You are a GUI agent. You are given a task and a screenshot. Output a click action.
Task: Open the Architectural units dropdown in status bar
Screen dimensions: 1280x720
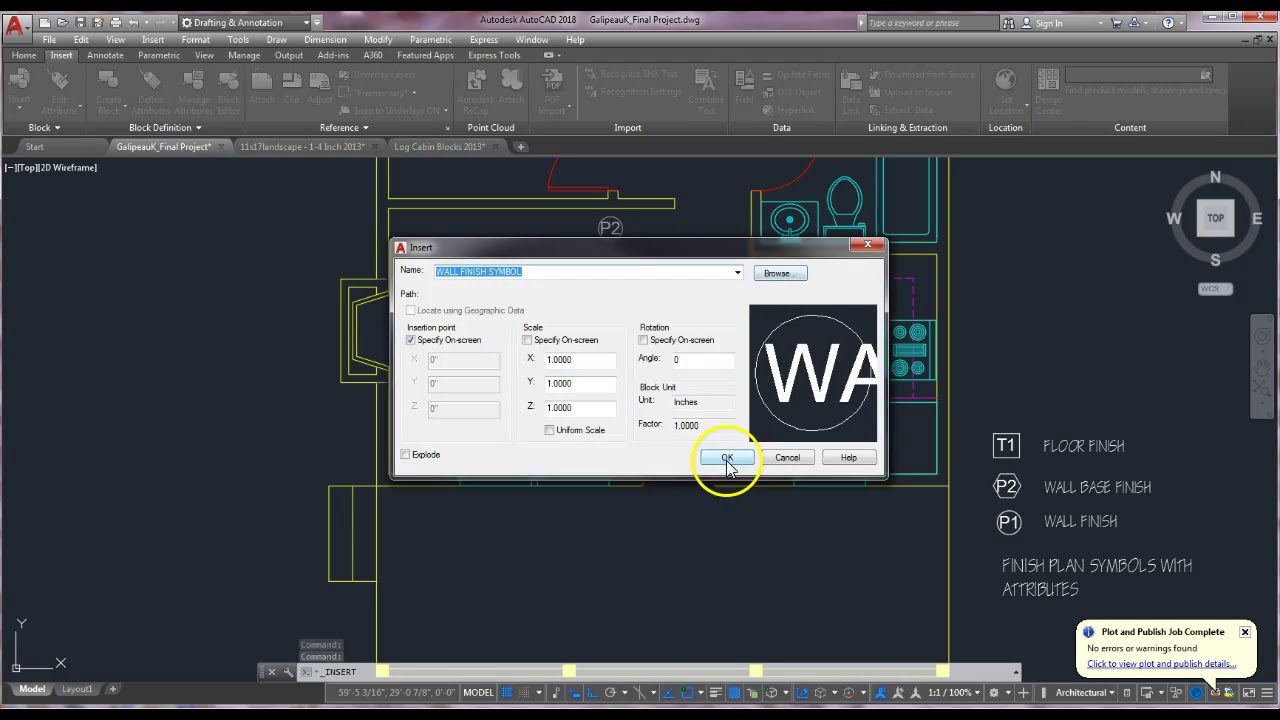1085,692
